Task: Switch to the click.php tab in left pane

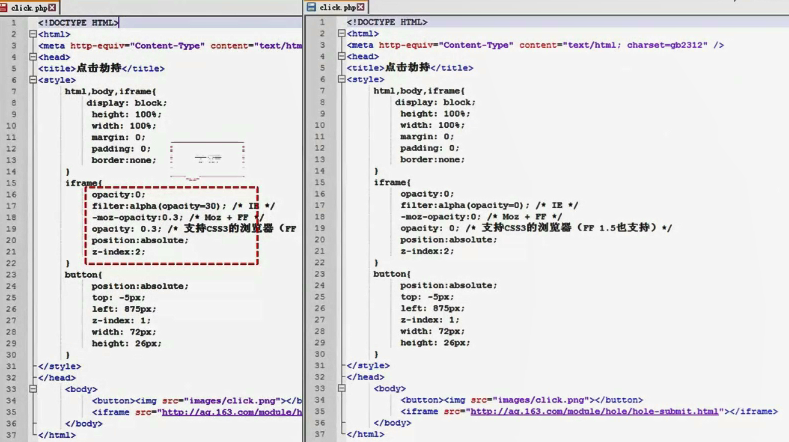Action: tap(29, 8)
